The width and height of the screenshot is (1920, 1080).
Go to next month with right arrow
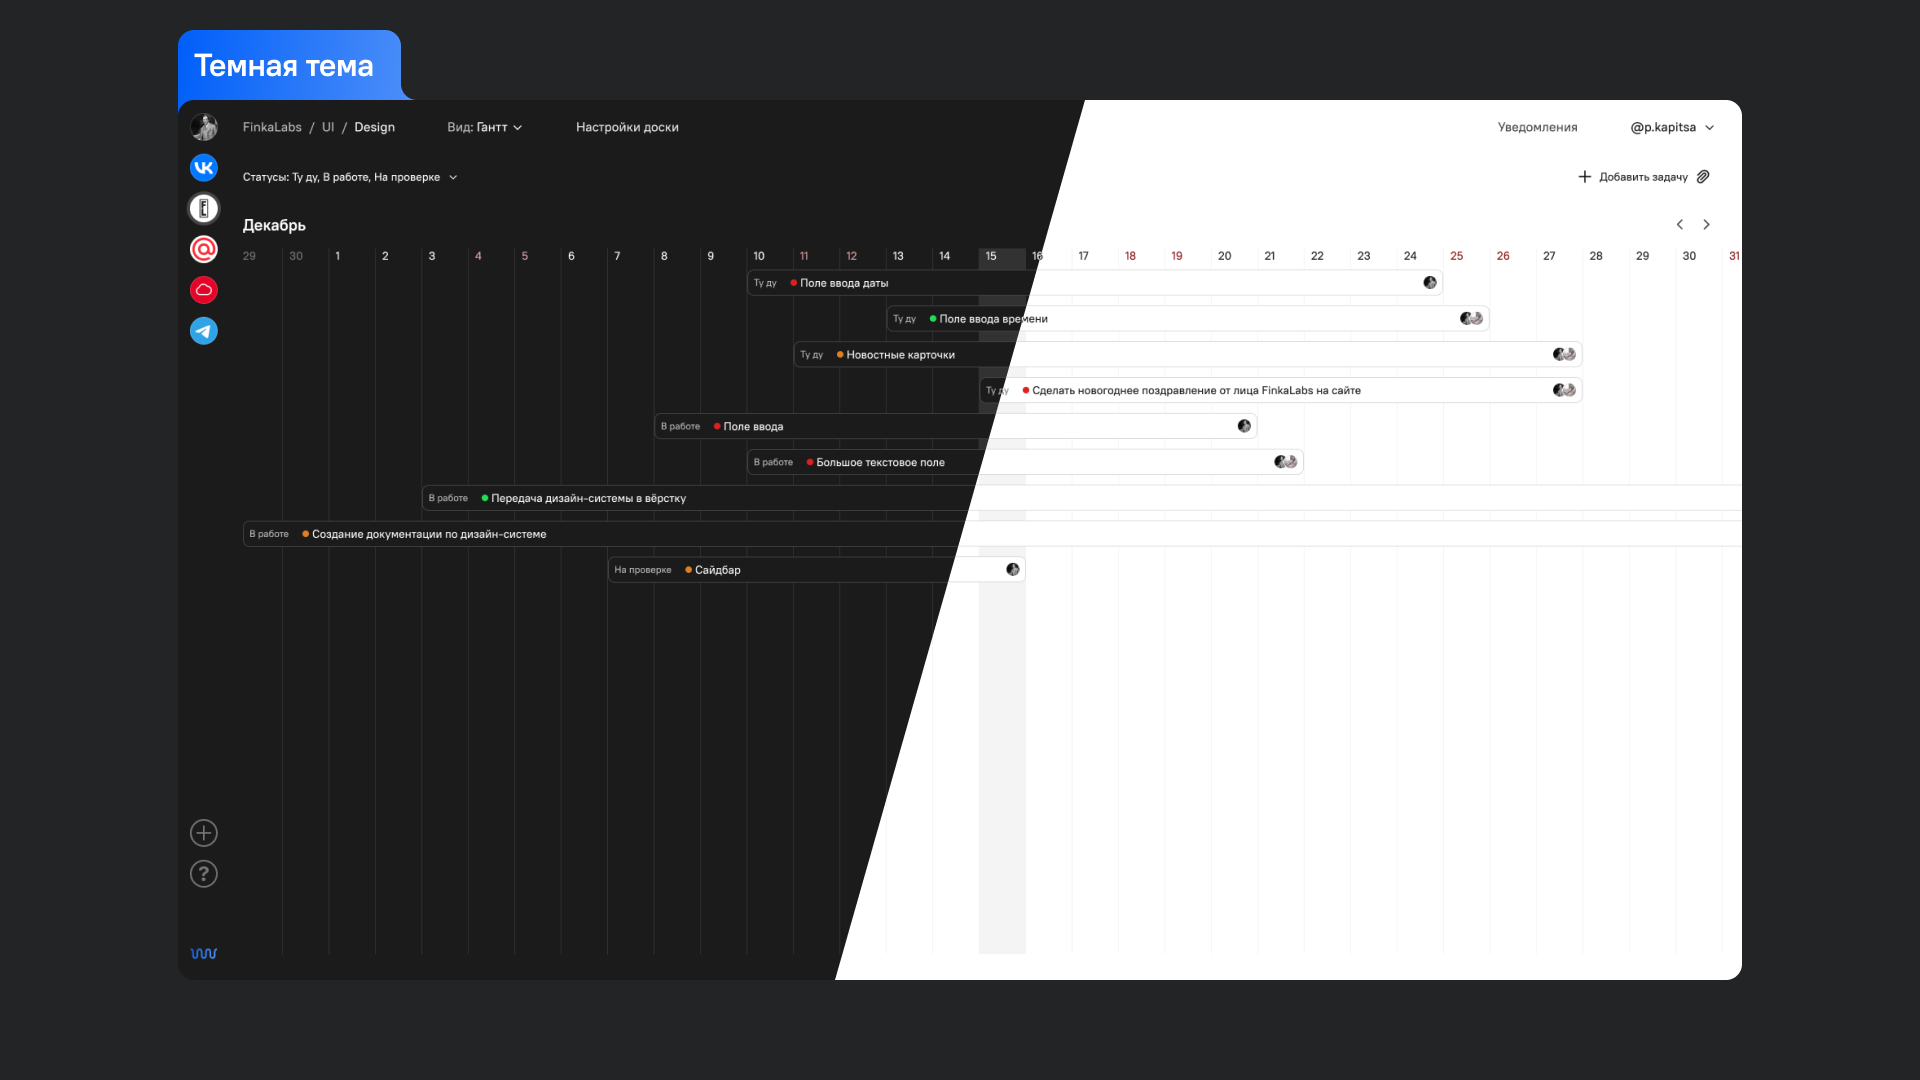click(1707, 225)
